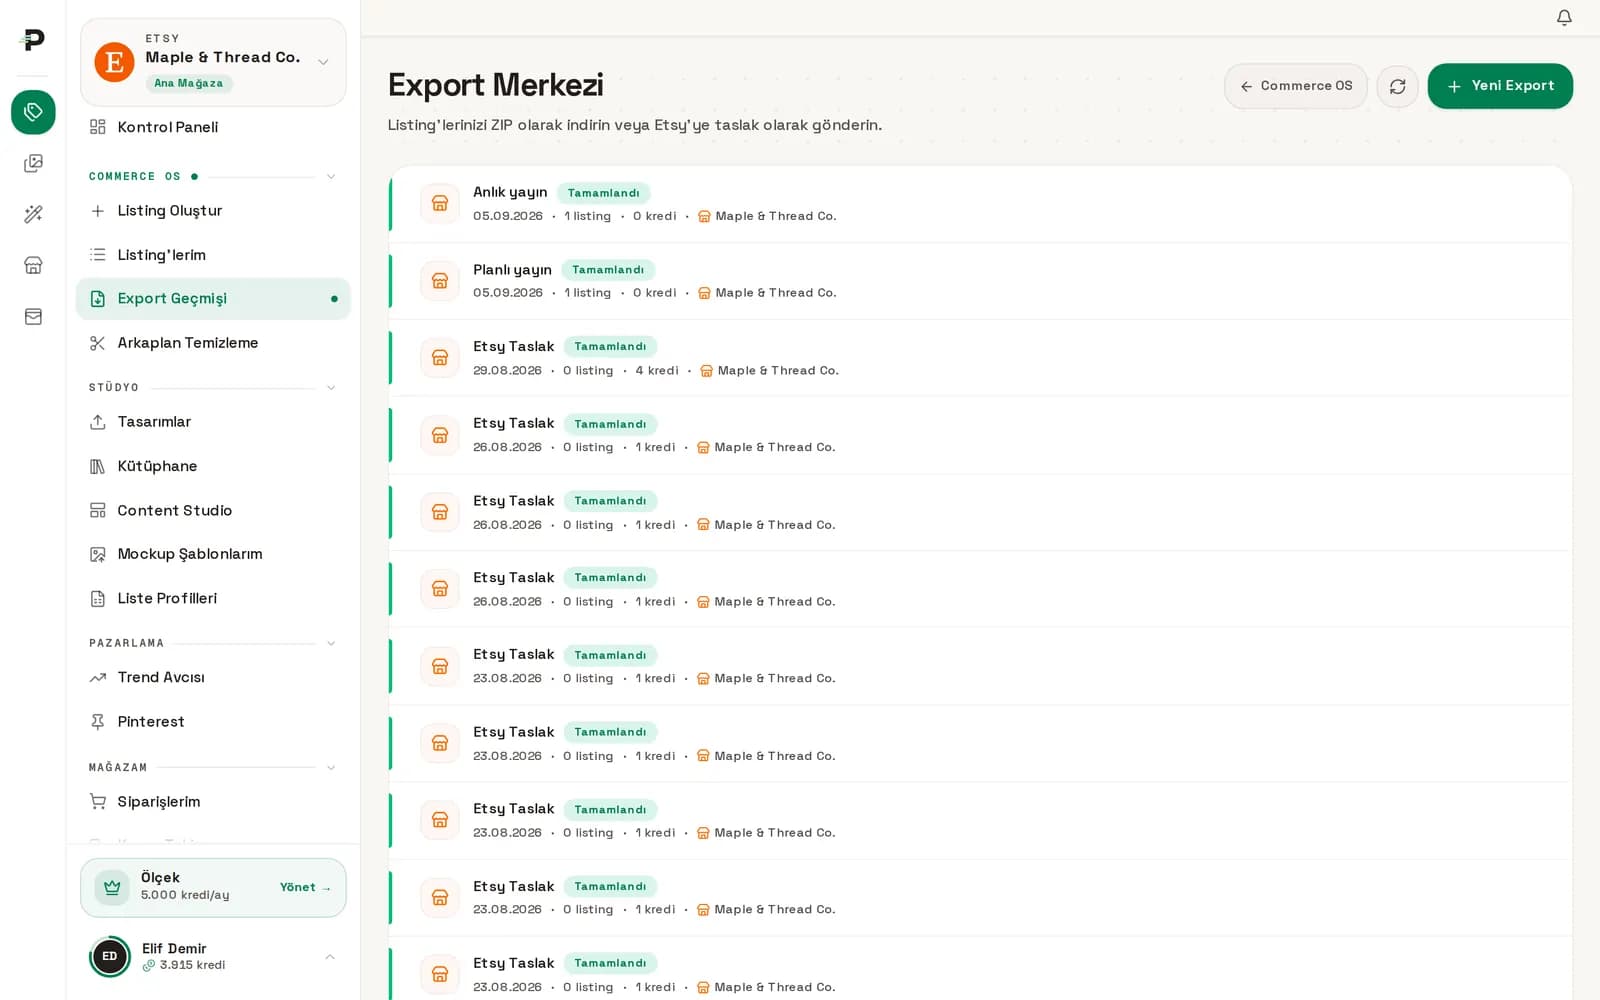Open Arkaplan Temizleme

click(x=213, y=343)
